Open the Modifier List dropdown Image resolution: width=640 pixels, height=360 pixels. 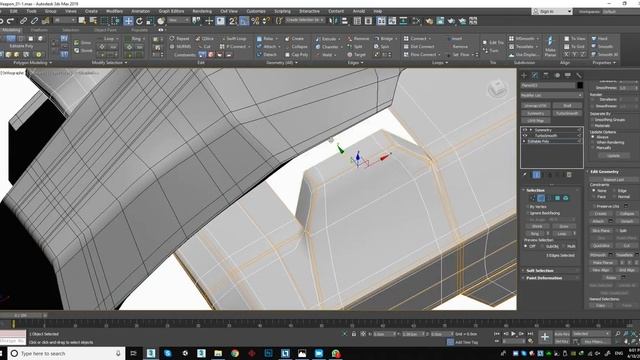point(551,95)
